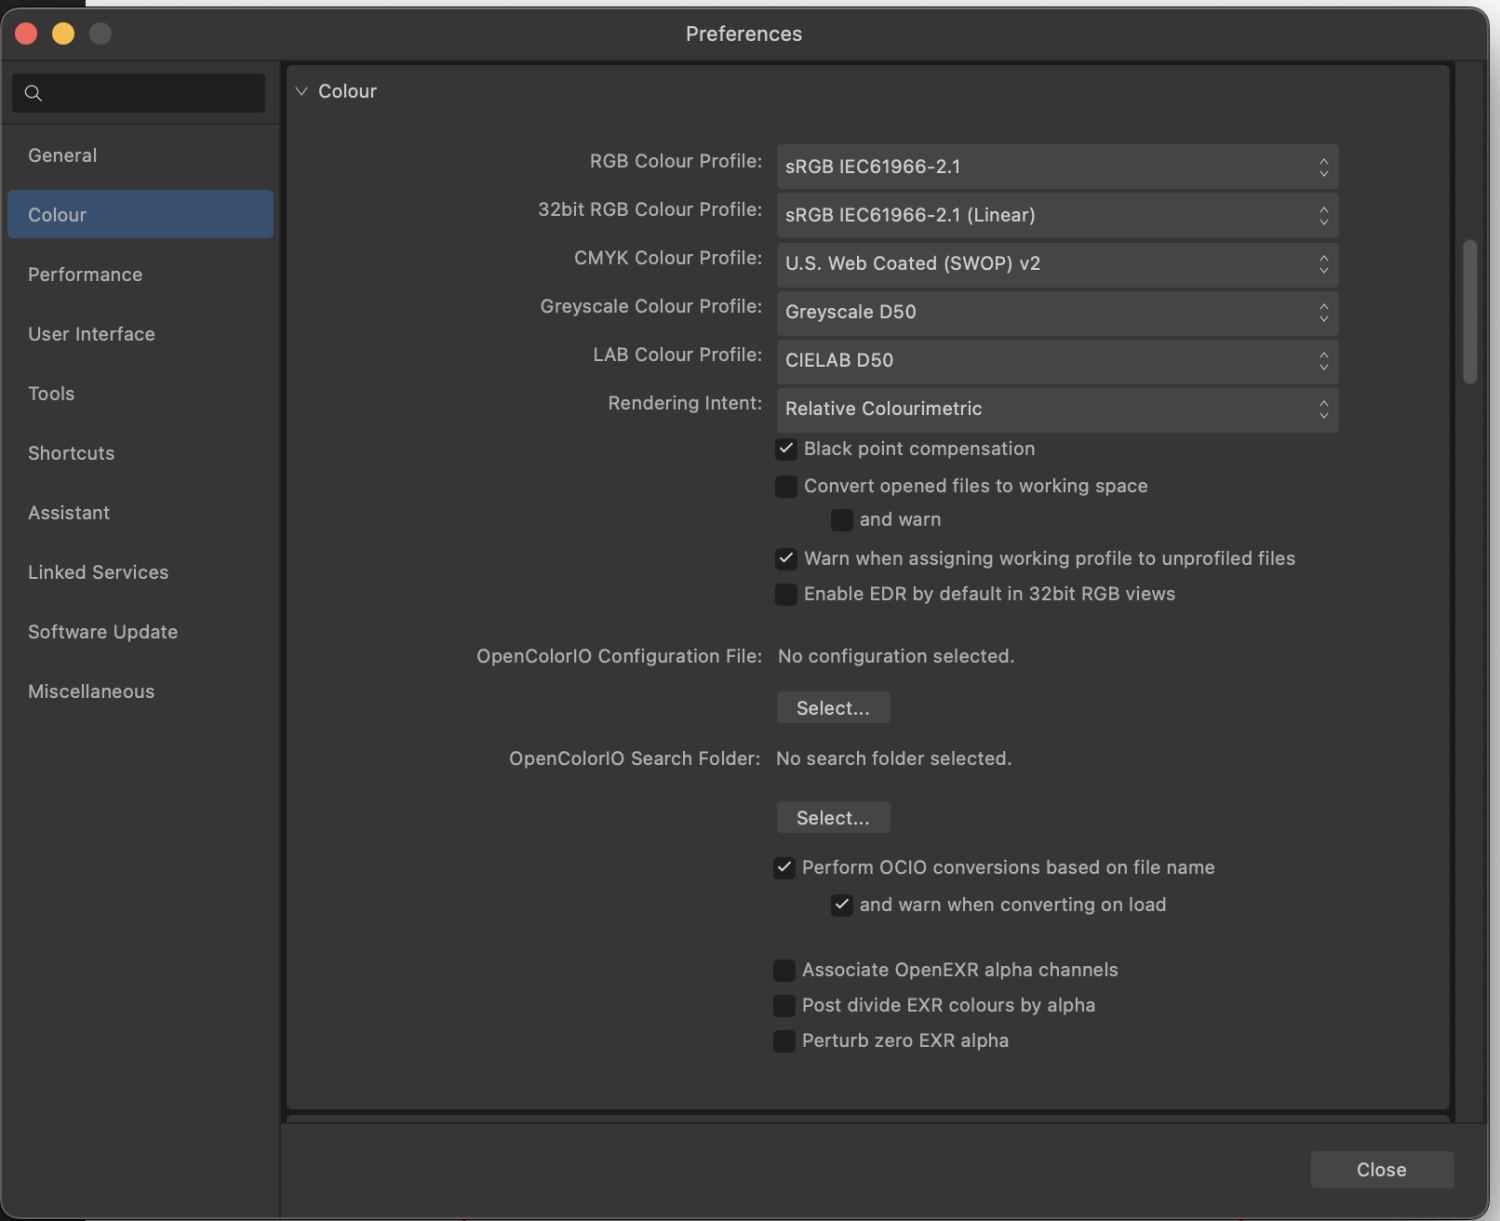Screen dimensions: 1500x1221
Task: Collapse the Colour section chevron
Action: coord(301,91)
